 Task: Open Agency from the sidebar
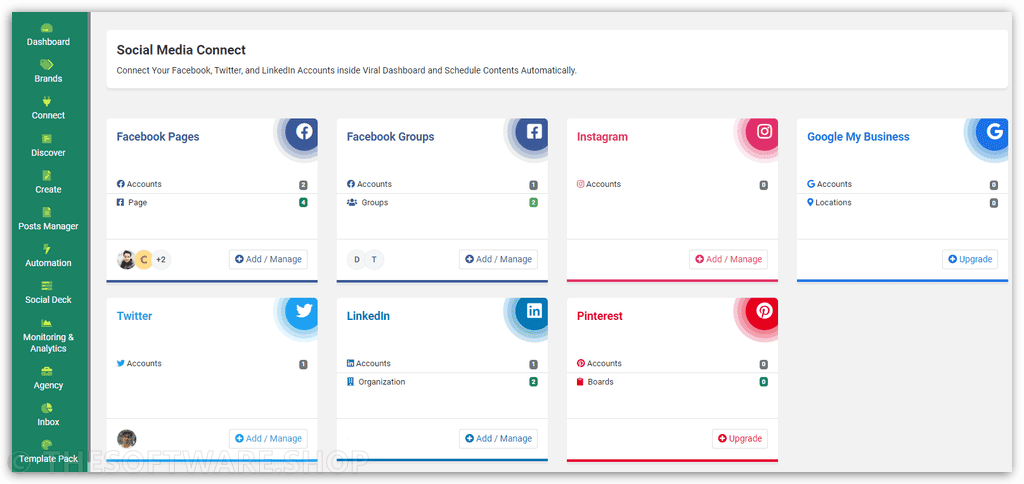coord(48,378)
